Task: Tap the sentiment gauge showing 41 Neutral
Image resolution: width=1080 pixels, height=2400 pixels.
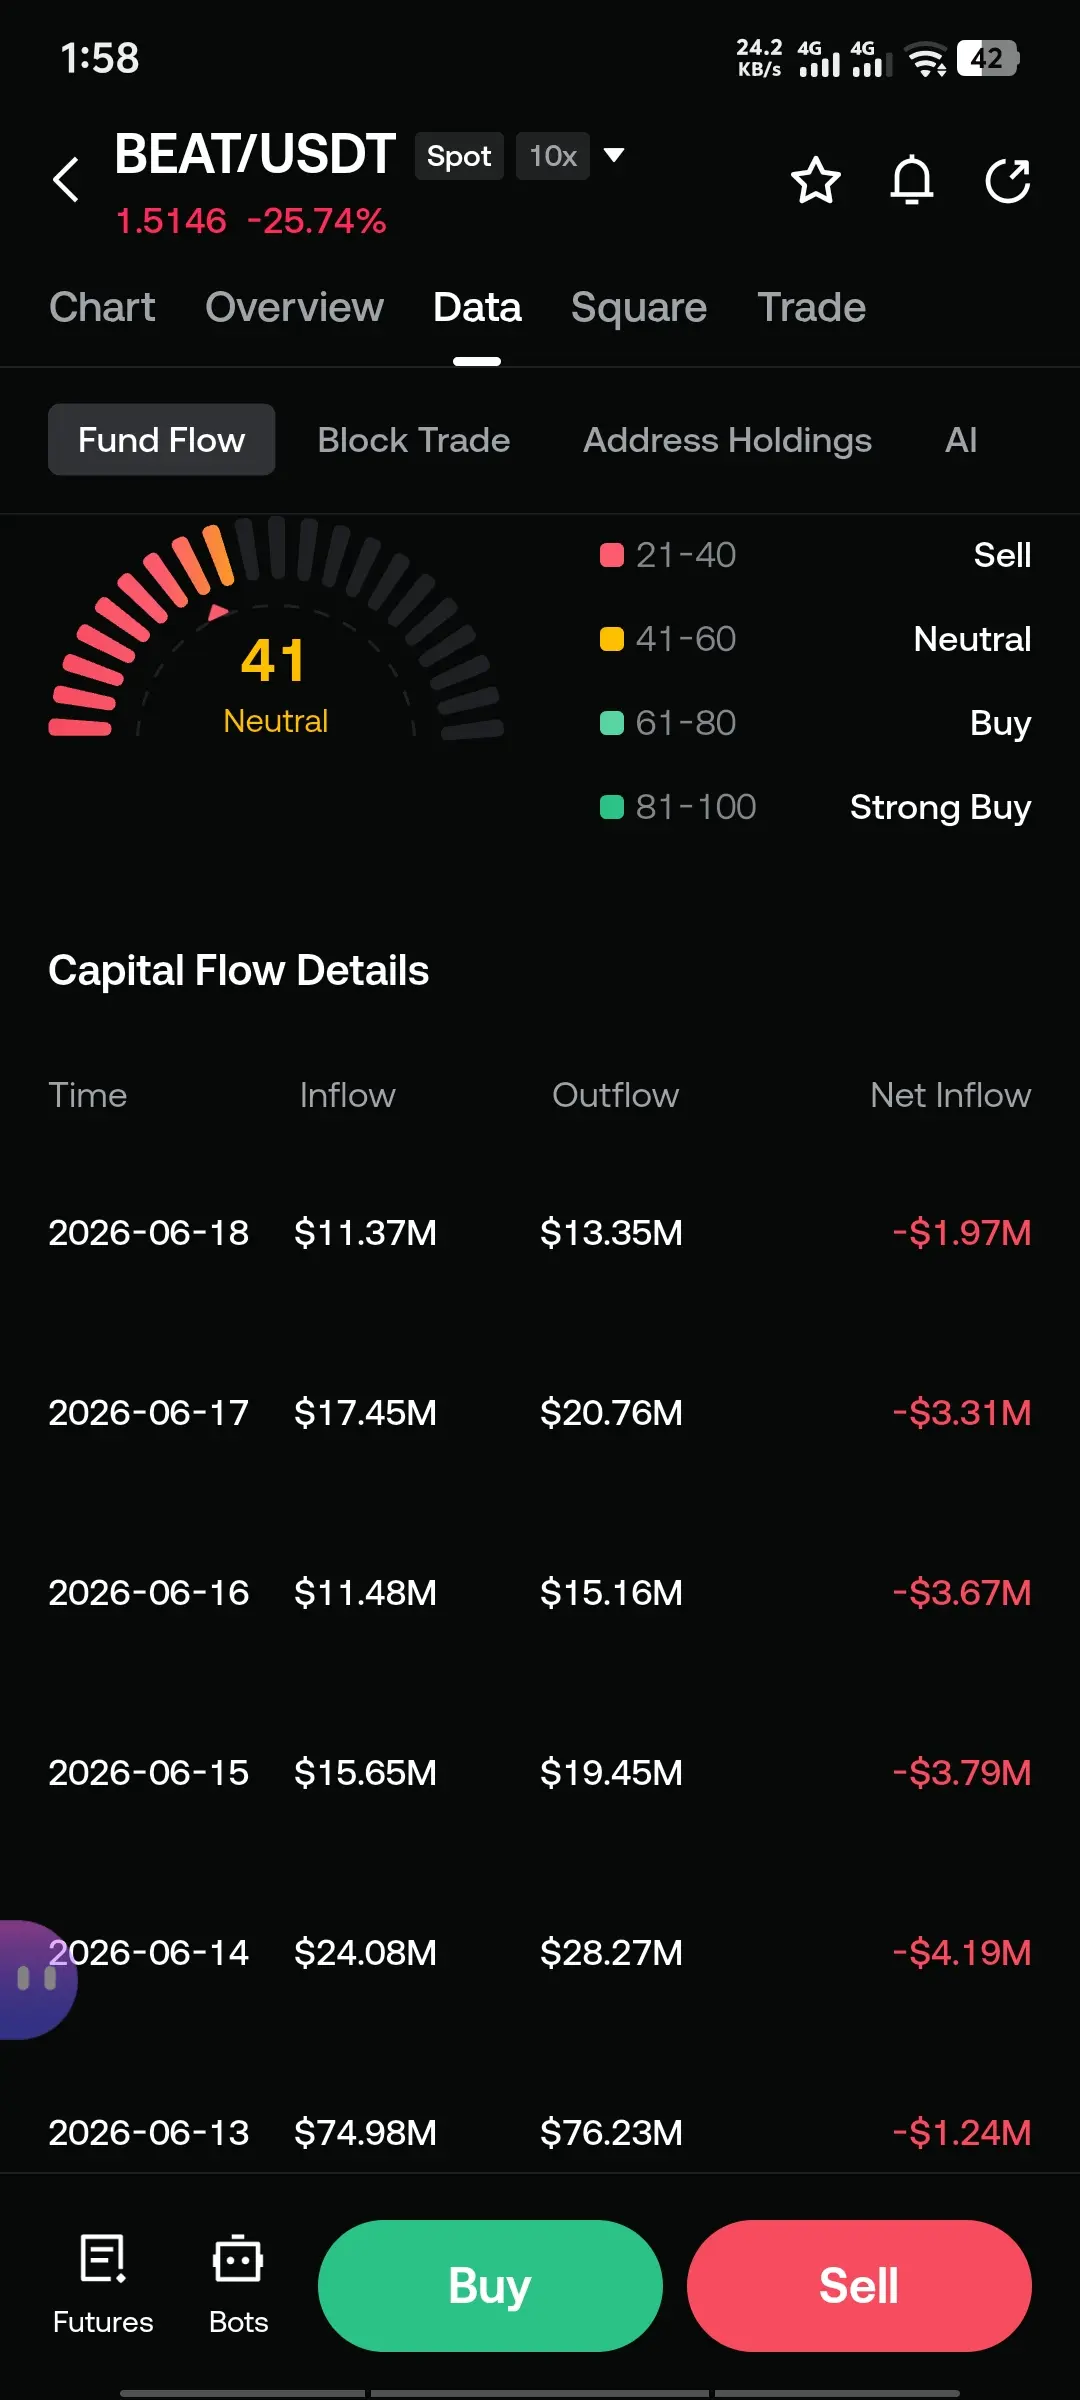Action: coord(276,630)
